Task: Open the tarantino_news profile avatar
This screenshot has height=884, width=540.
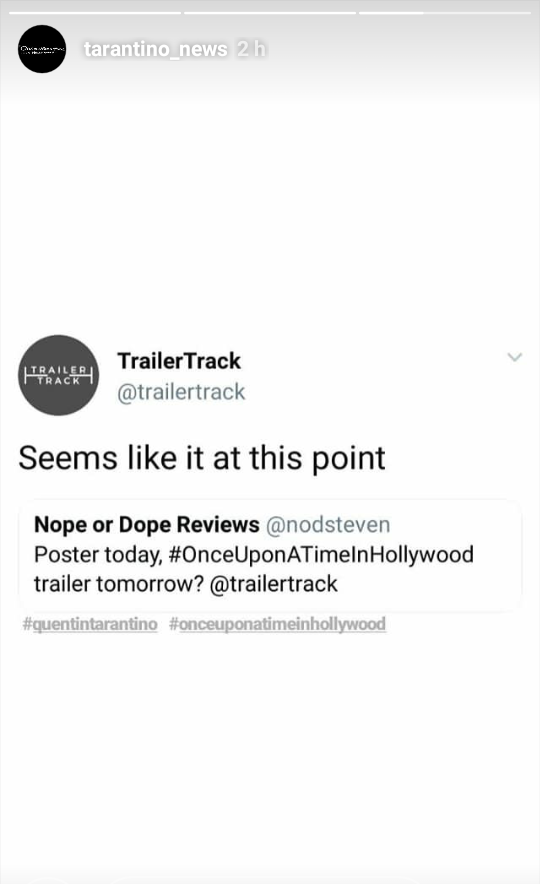Action: [x=42, y=49]
